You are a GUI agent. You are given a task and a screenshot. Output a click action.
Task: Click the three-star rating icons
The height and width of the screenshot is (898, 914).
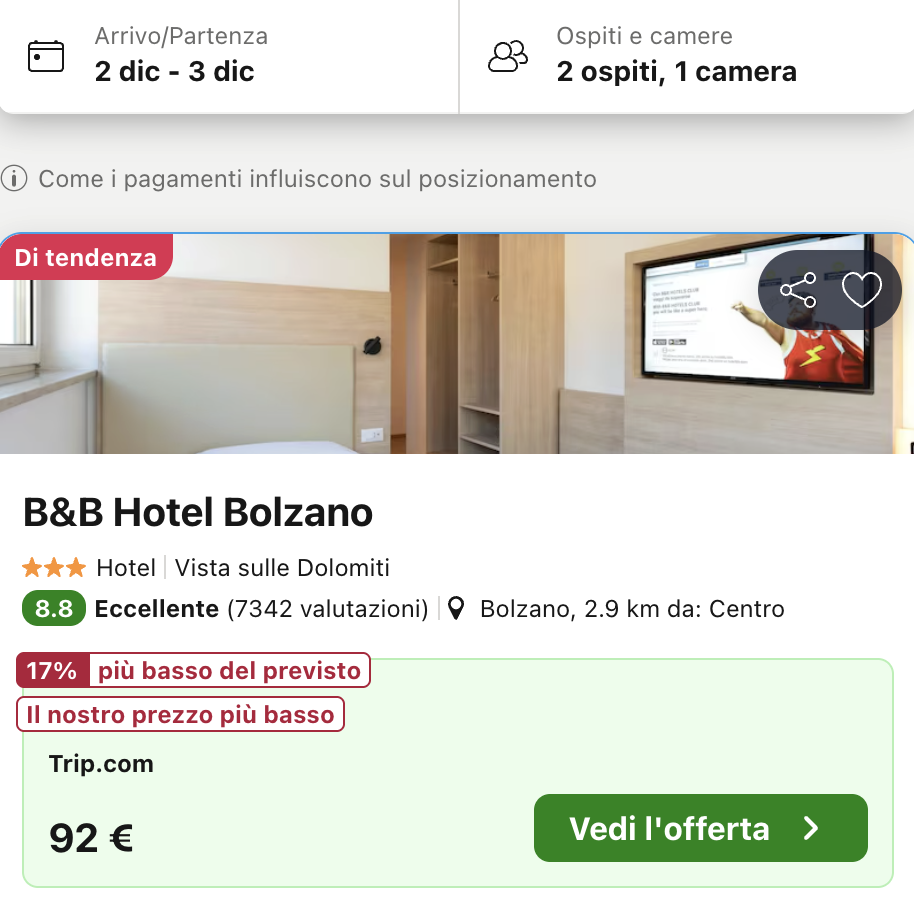pyautogui.click(x=53, y=567)
